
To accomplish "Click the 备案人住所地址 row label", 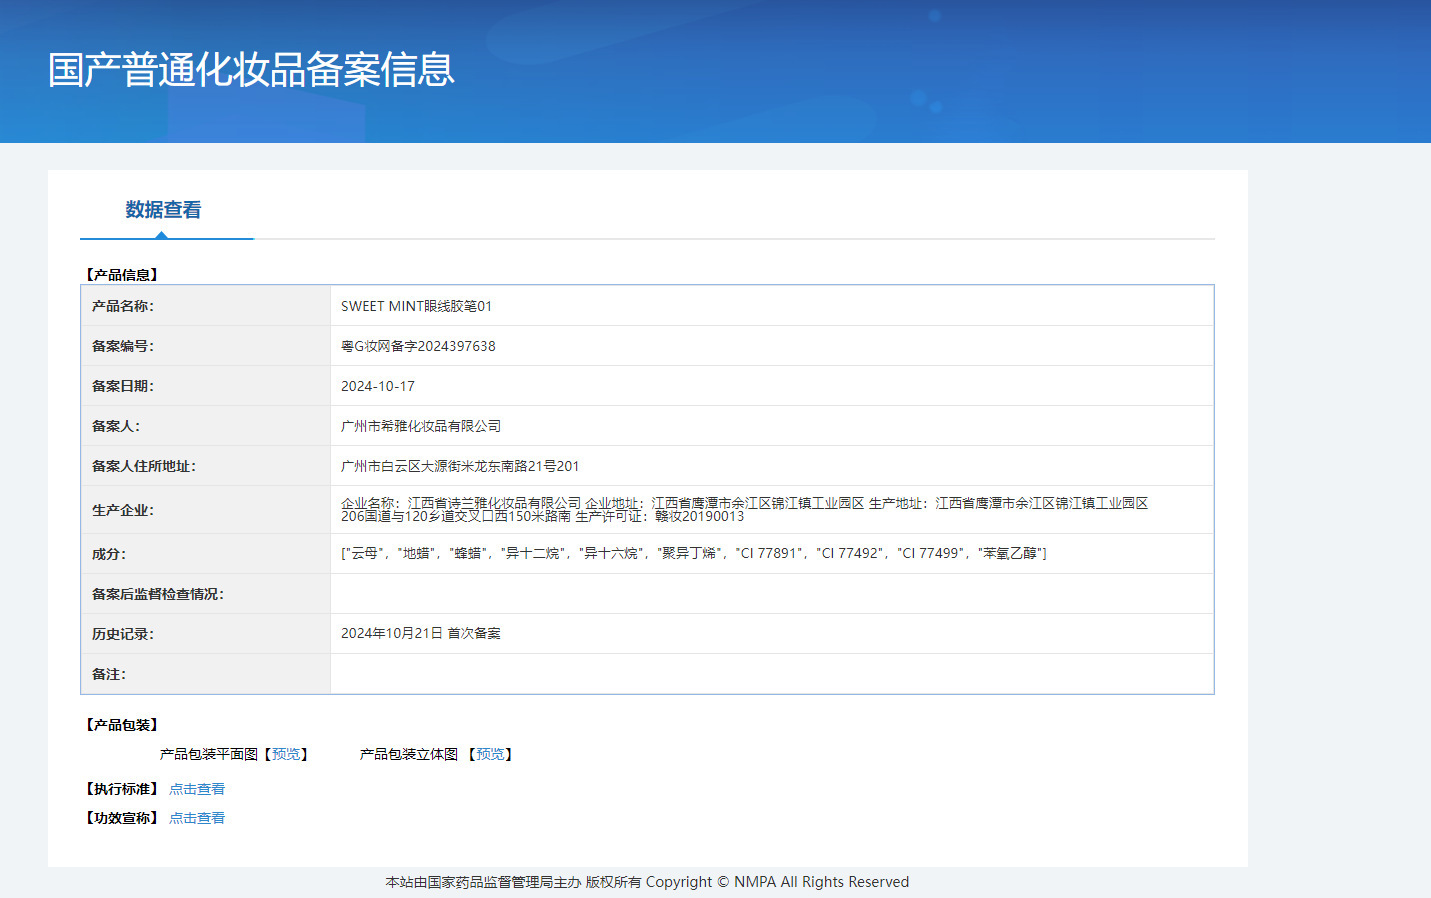I will click(144, 466).
